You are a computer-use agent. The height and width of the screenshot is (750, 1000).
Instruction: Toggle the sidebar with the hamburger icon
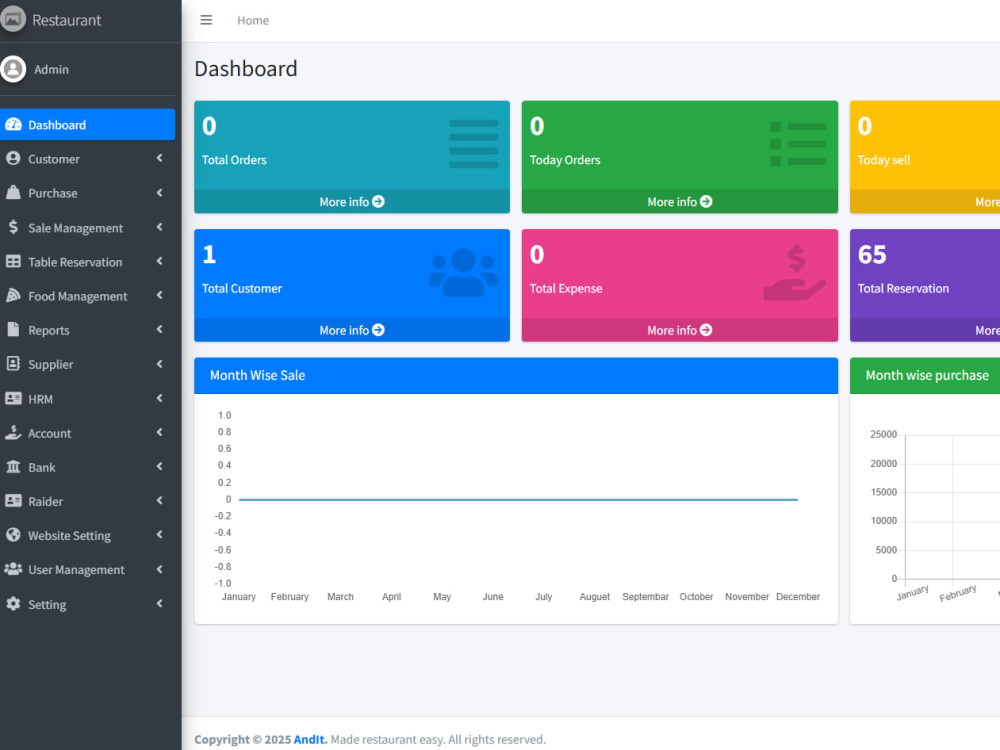[206, 20]
